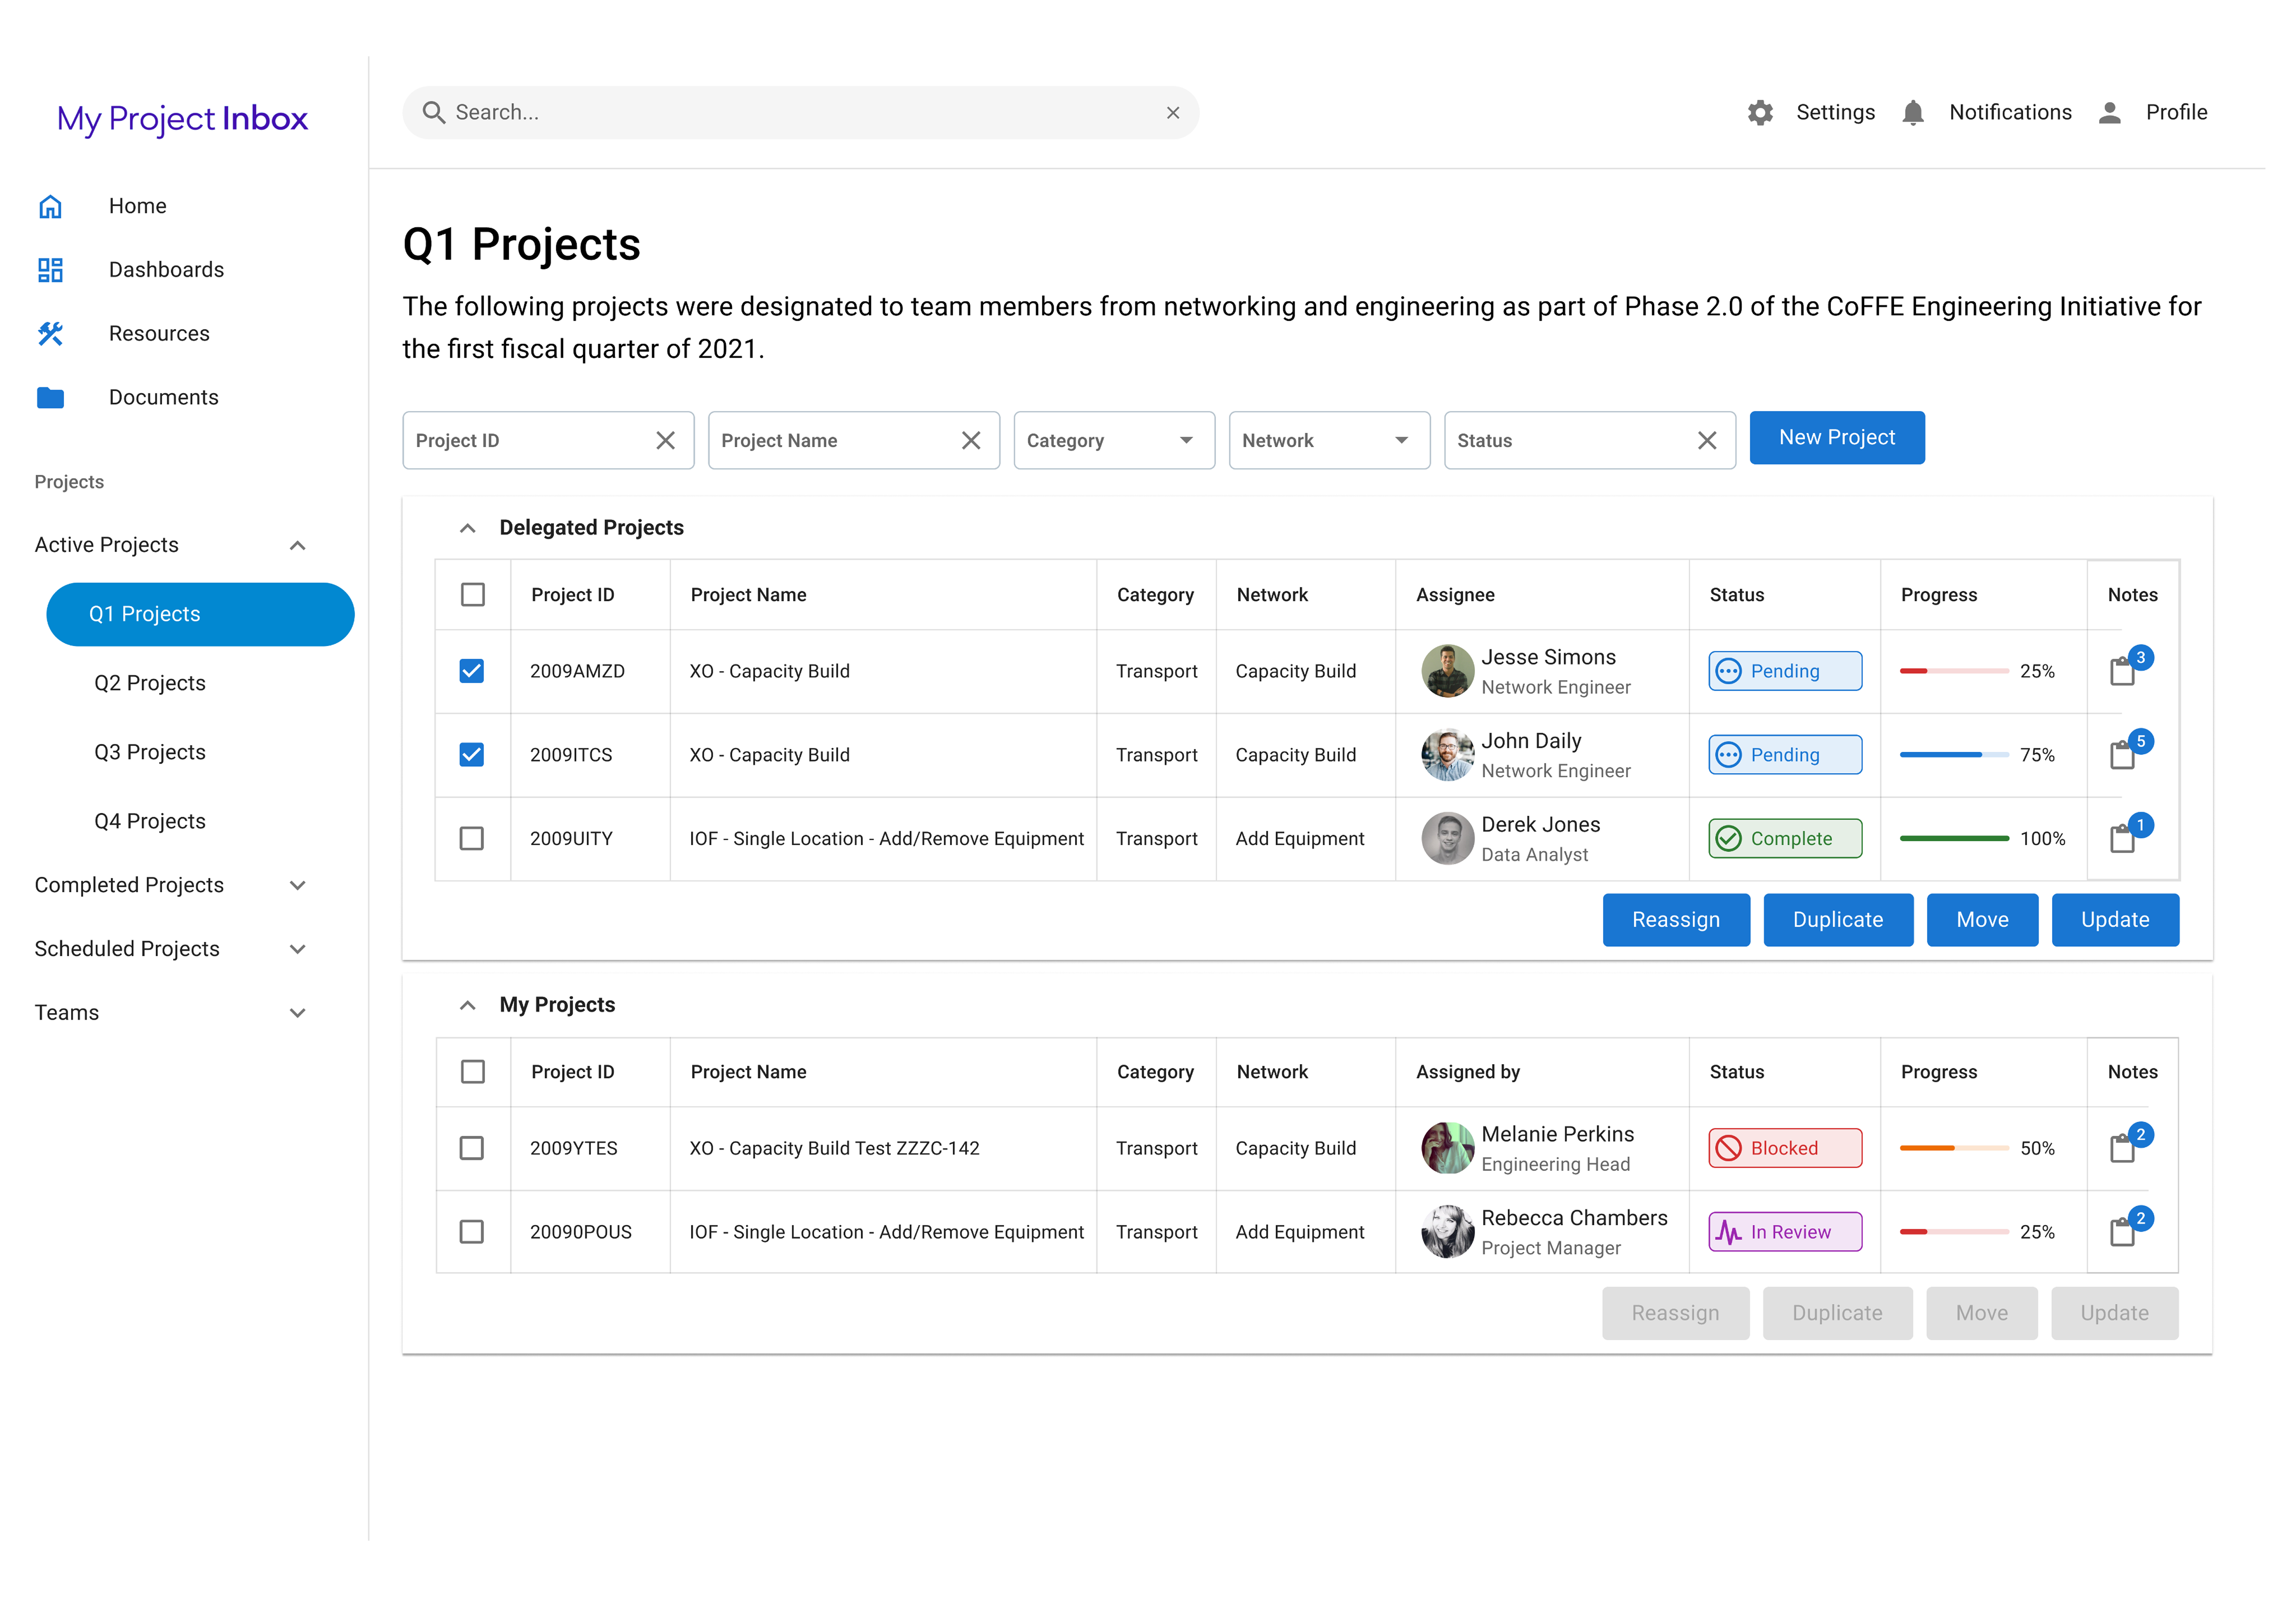Uncheck the 2009AMZD project checkbox
Screen dimensions: 2296x1597
(x=472, y=671)
